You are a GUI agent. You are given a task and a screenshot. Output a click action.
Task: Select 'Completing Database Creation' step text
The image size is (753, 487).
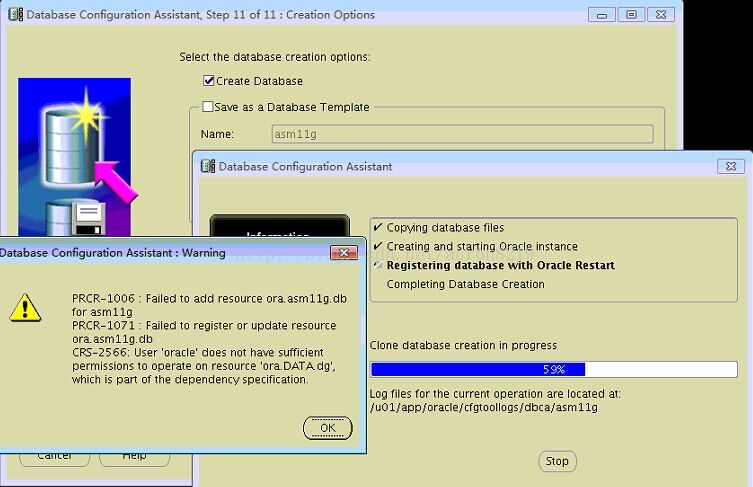tap(465, 284)
